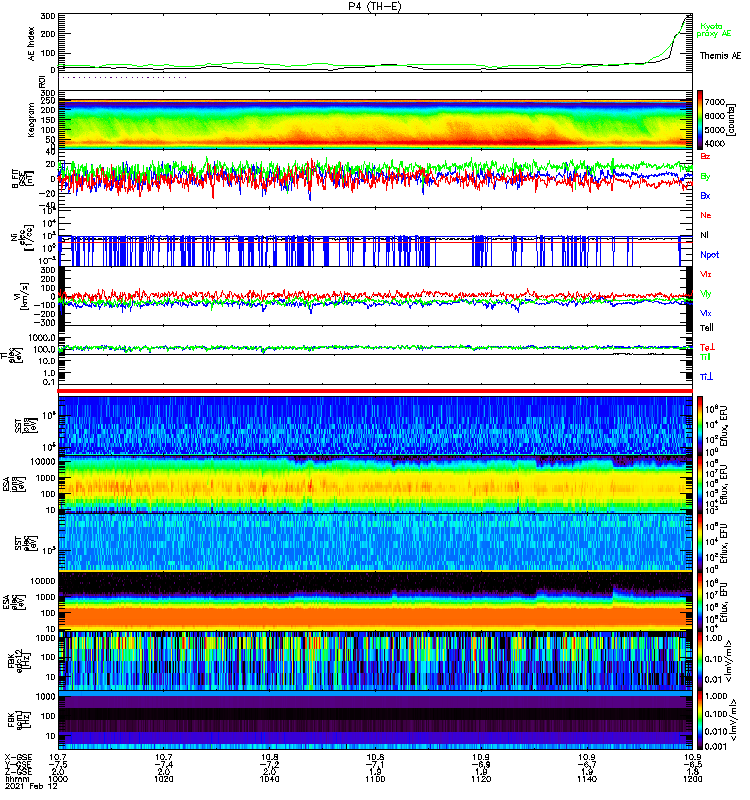
Task: Click the red Te⊥ temperature legend label
Action: coord(707,347)
